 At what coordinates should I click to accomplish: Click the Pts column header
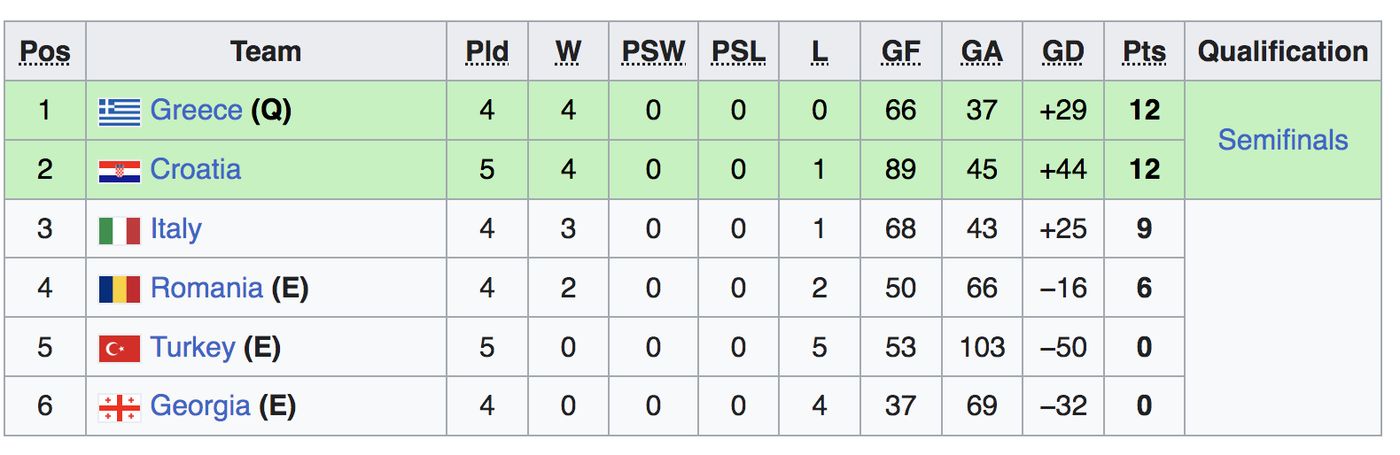pyautogui.click(x=1144, y=51)
